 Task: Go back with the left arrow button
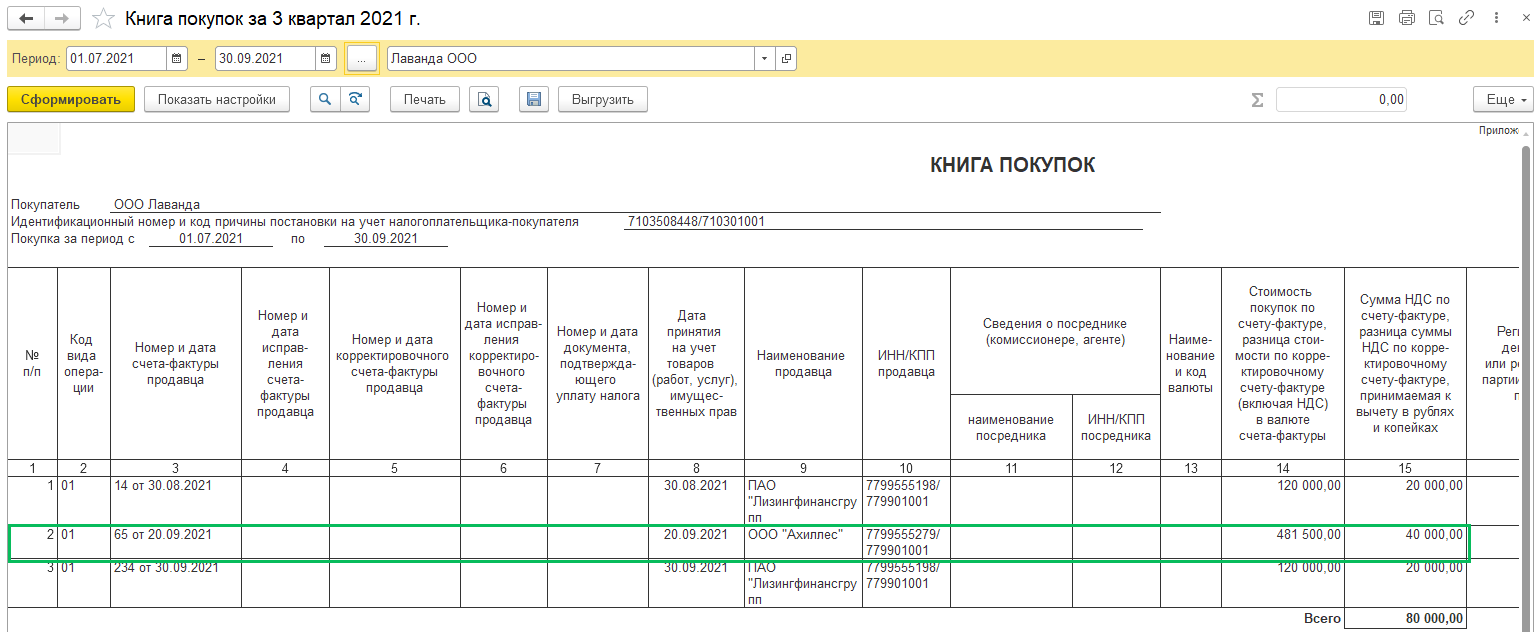pyautogui.click(x=26, y=19)
